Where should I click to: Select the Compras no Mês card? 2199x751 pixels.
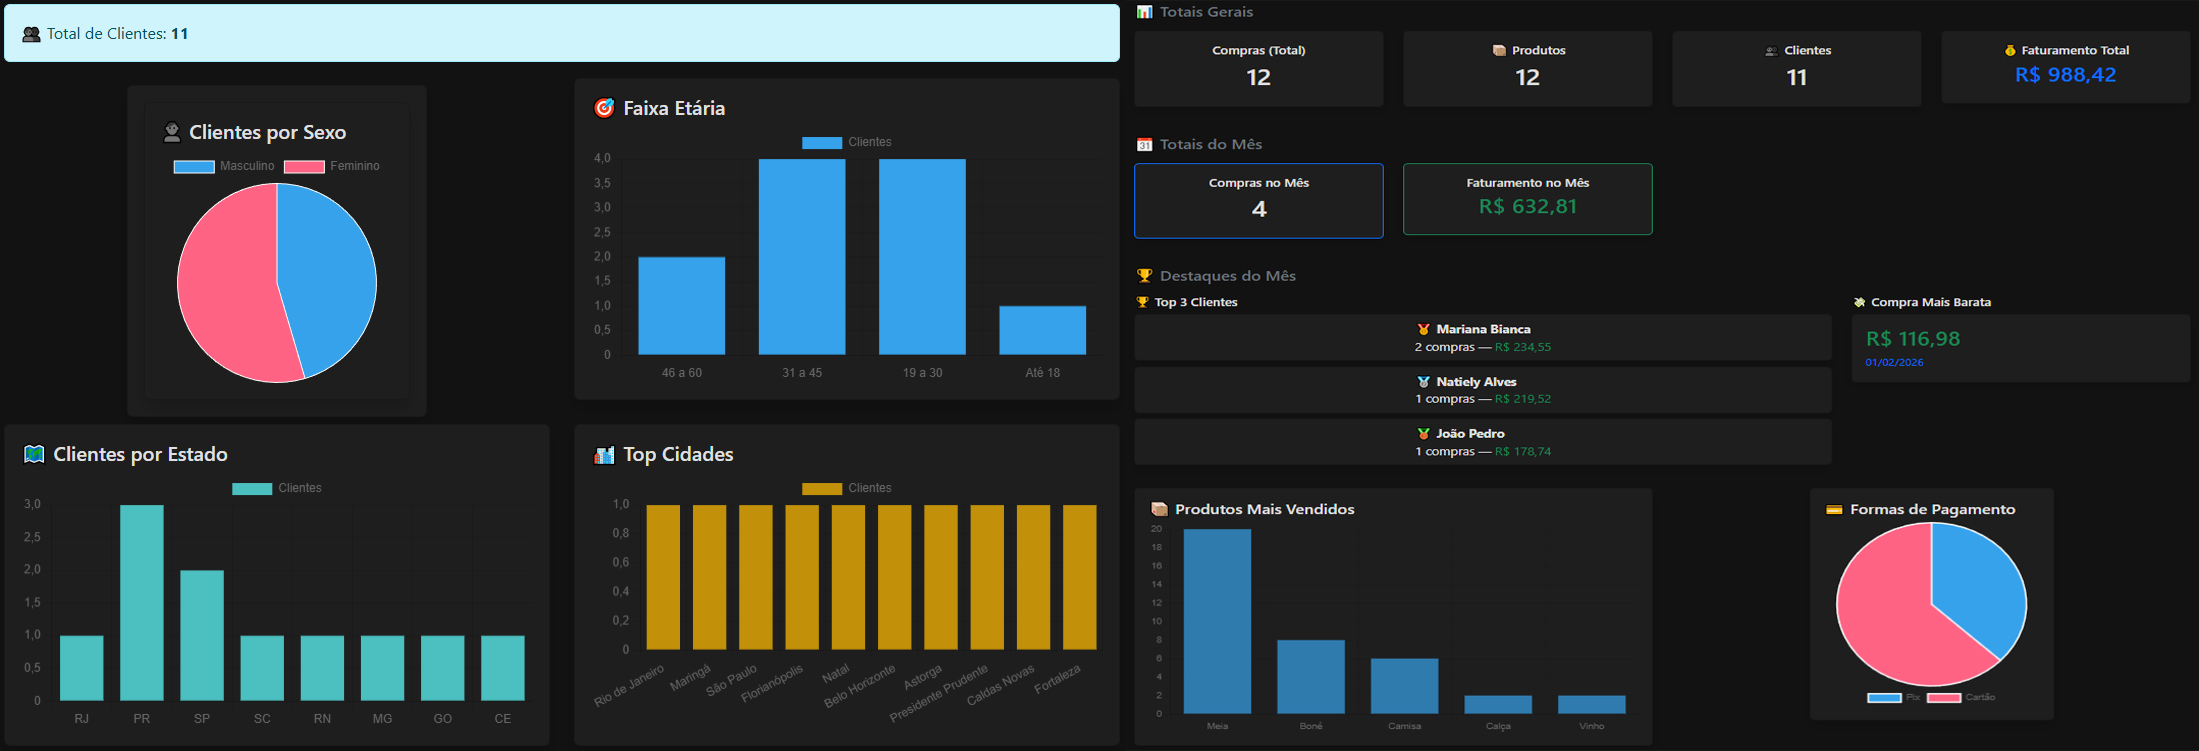point(1258,200)
